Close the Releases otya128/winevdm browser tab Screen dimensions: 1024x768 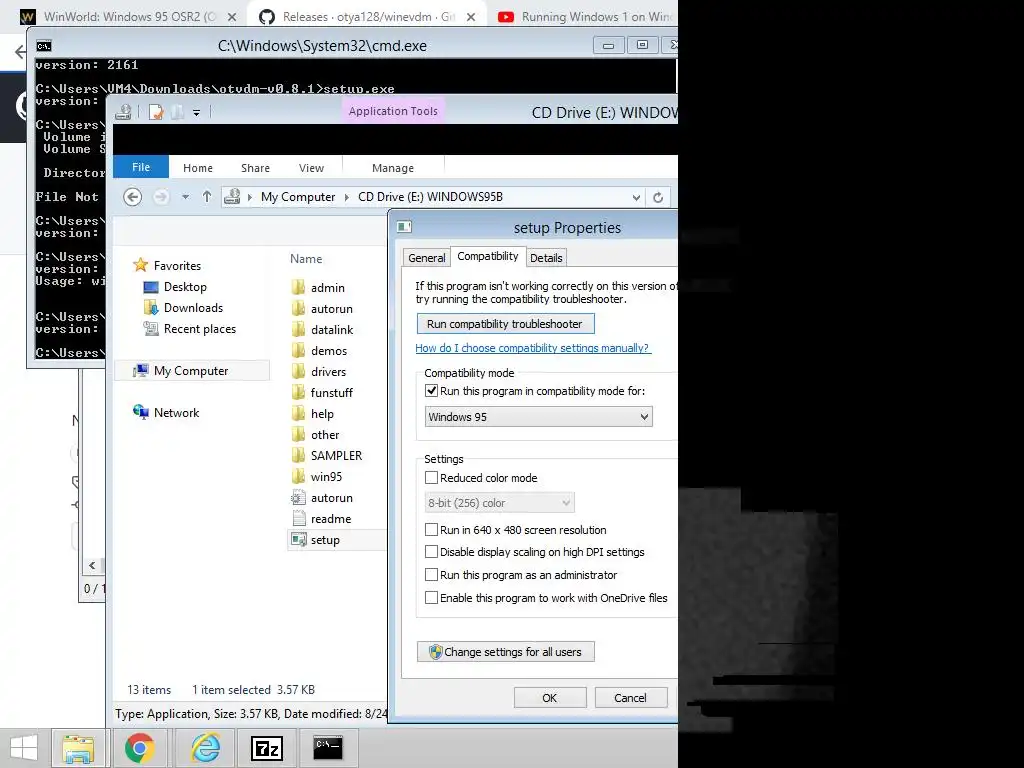tap(471, 17)
